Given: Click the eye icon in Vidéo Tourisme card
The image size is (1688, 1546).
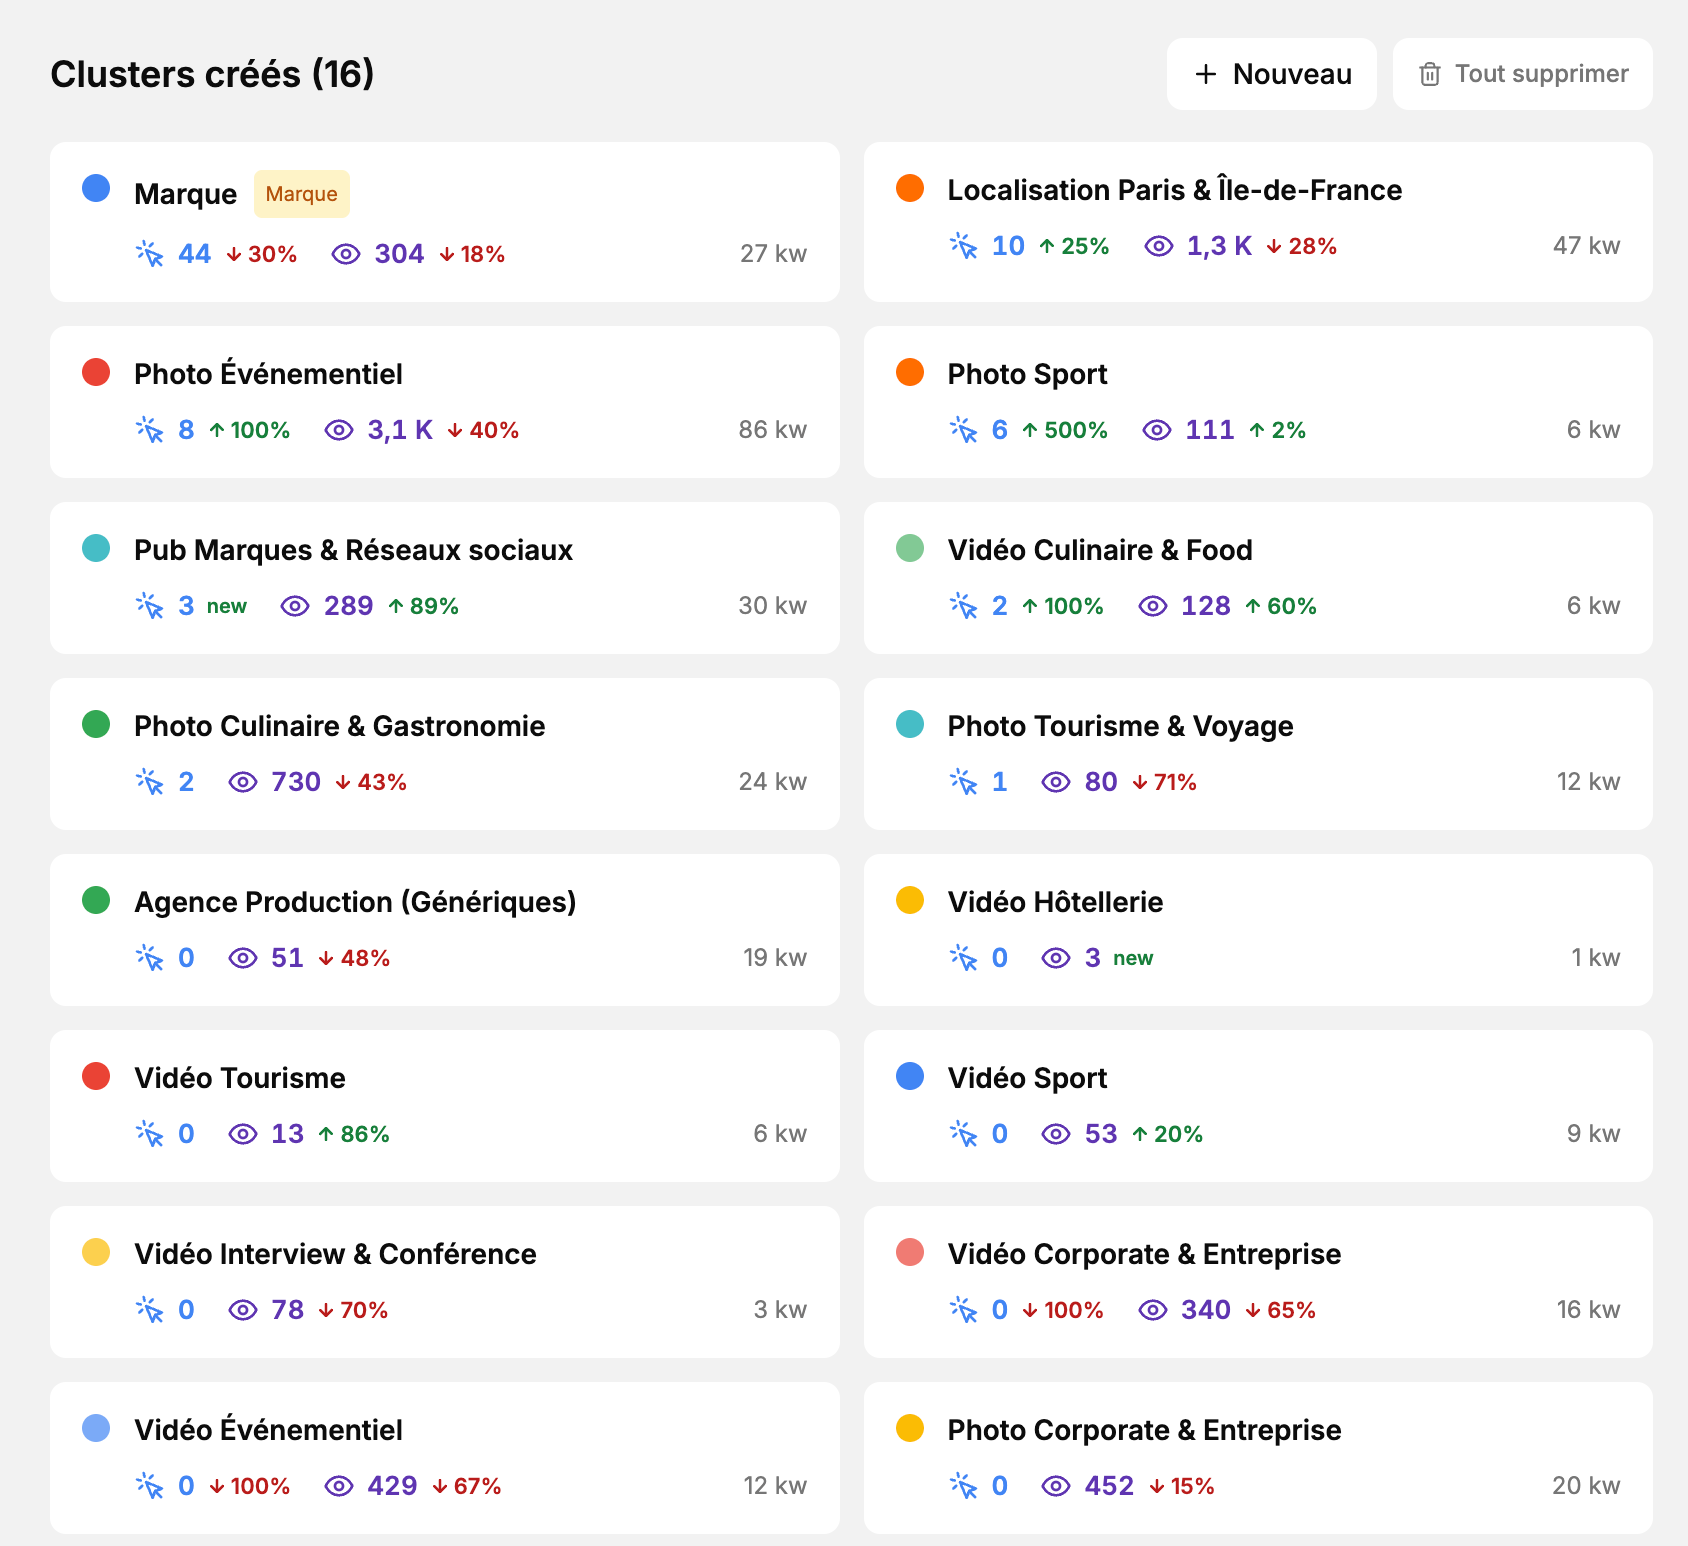Looking at the screenshot, I should coord(243,1134).
